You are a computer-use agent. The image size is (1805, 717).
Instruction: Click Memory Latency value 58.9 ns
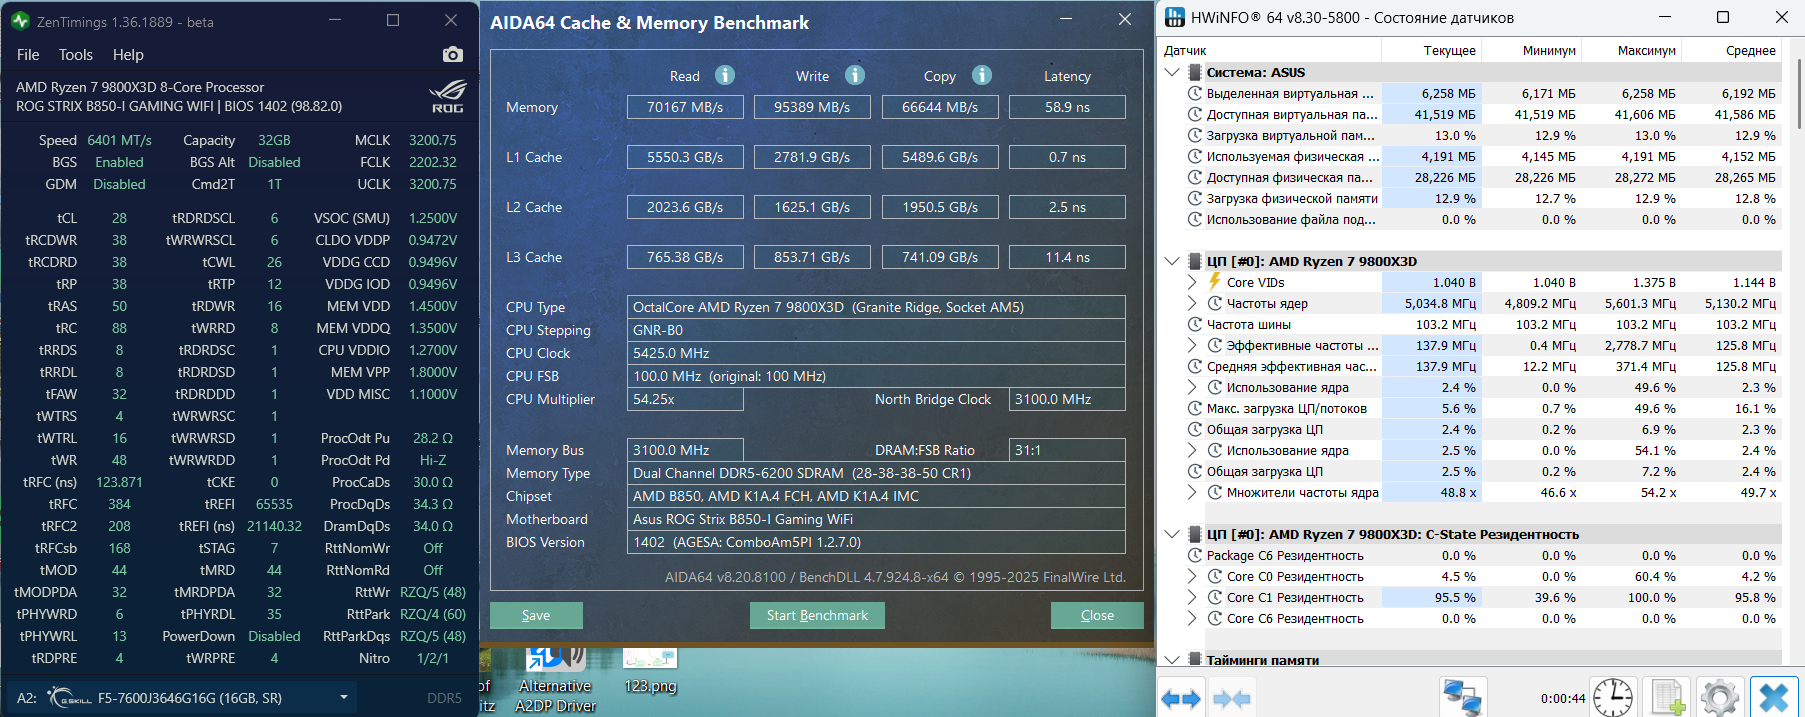(x=1067, y=107)
